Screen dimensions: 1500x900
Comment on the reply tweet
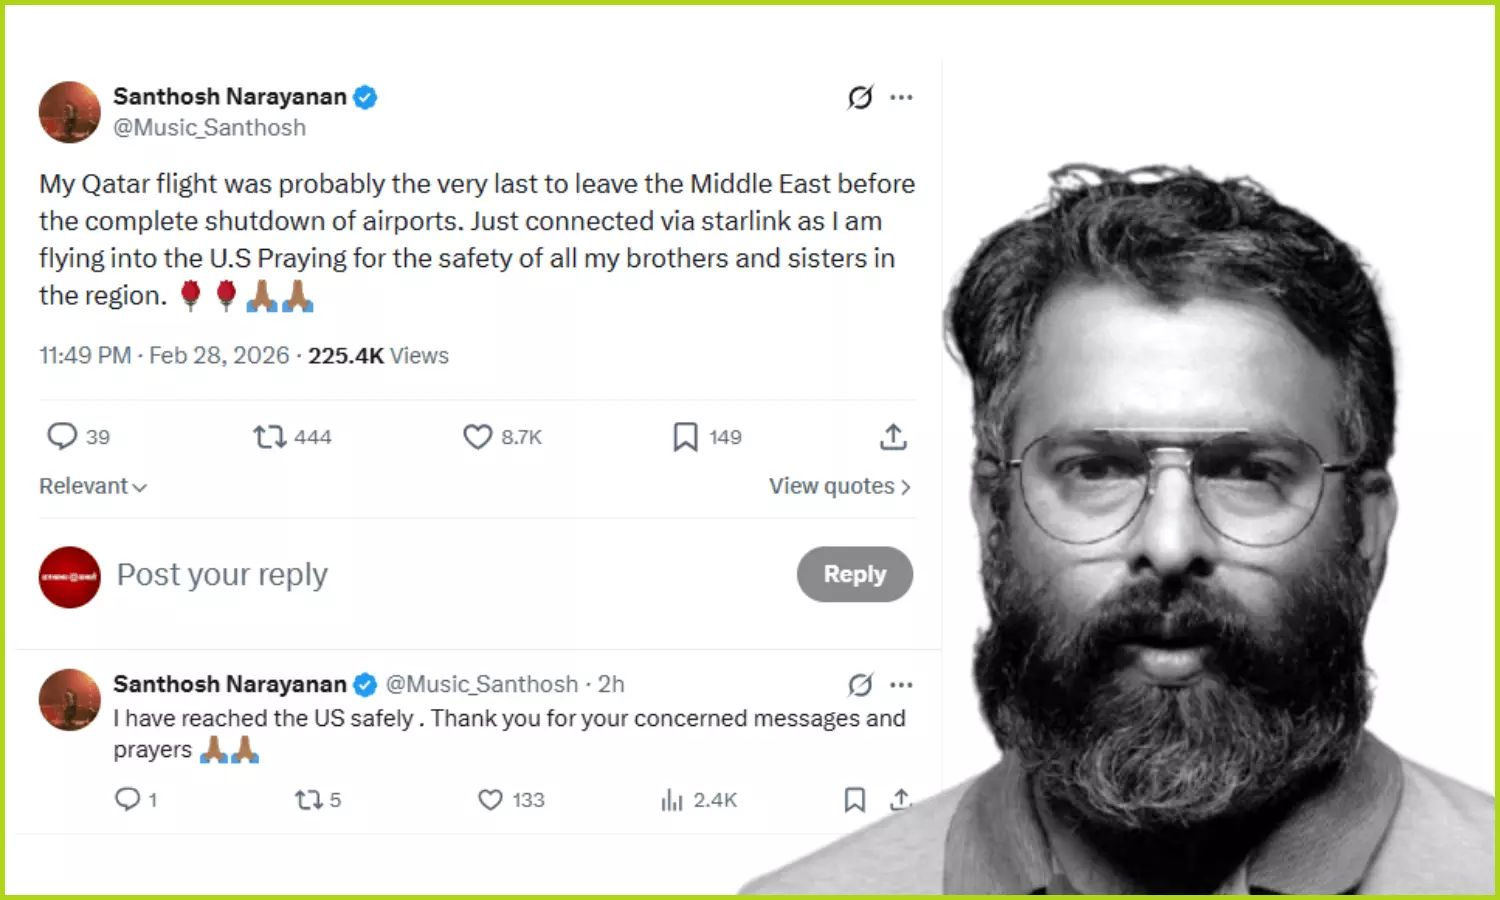127,799
